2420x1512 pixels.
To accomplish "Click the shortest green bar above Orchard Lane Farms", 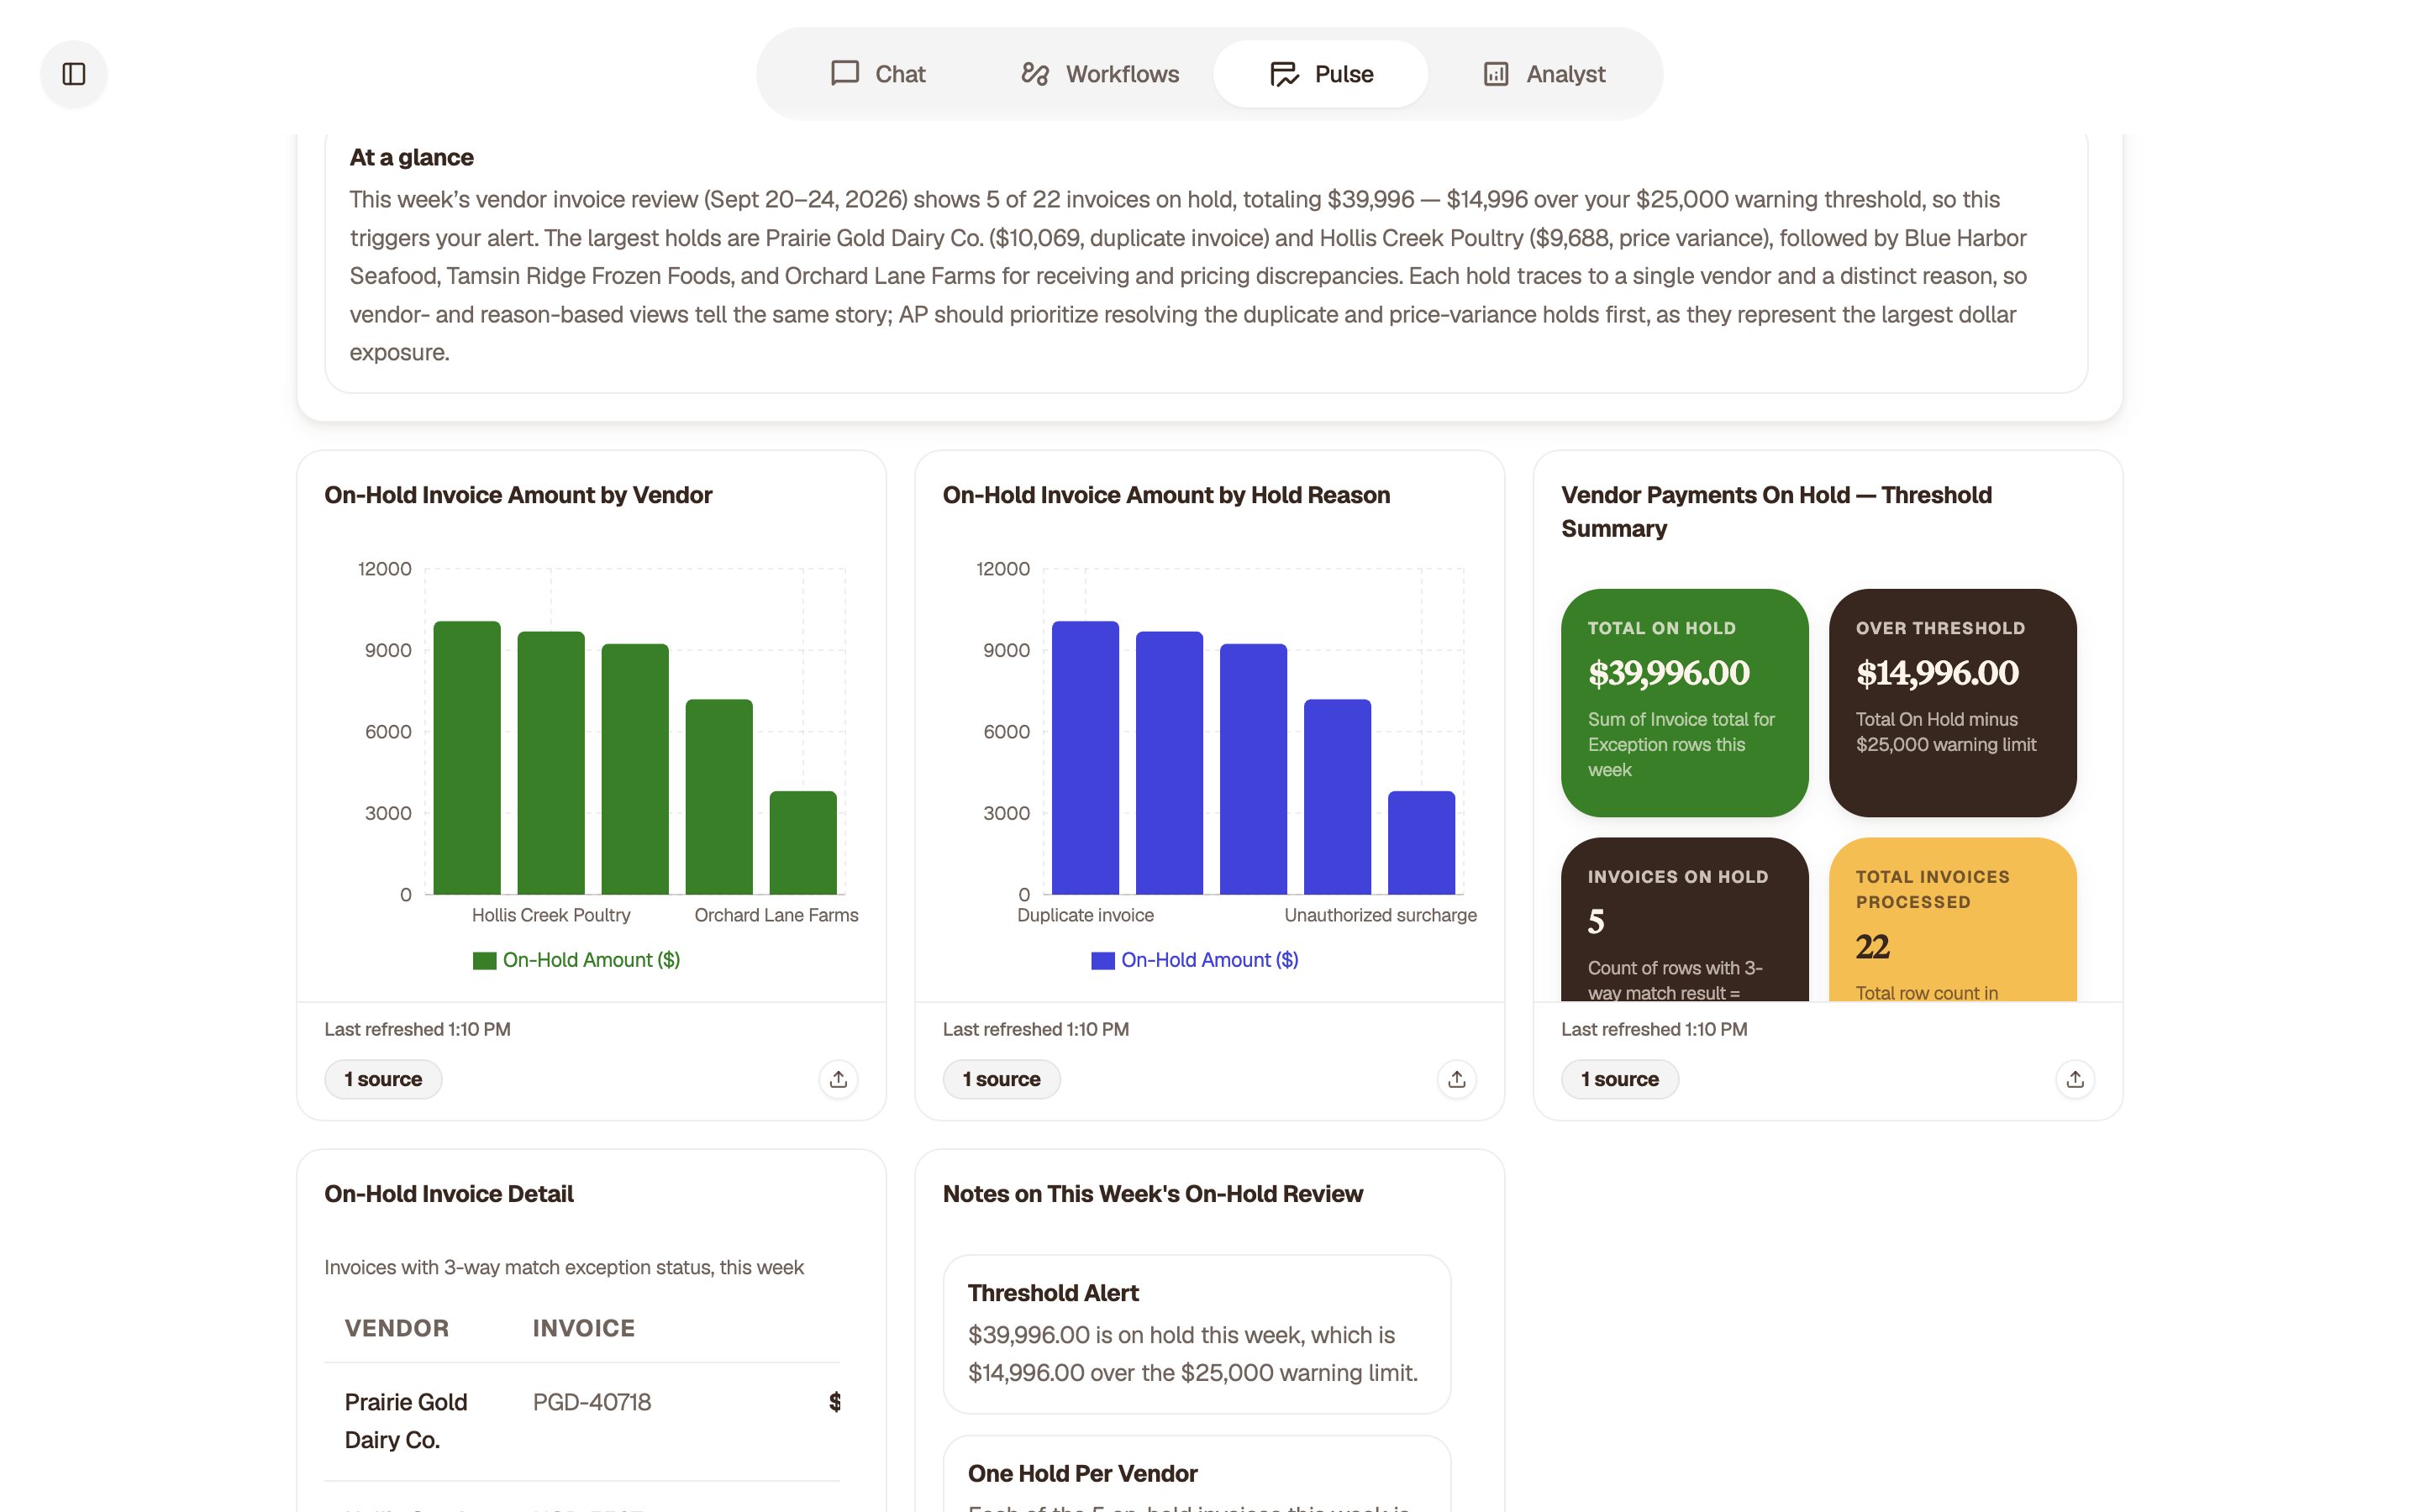I will pyautogui.click(x=803, y=843).
